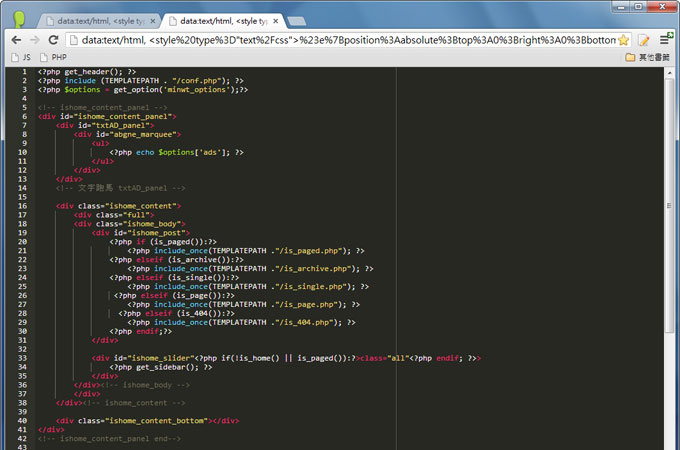
Task: Open the pencil extension icon
Action: point(644,40)
